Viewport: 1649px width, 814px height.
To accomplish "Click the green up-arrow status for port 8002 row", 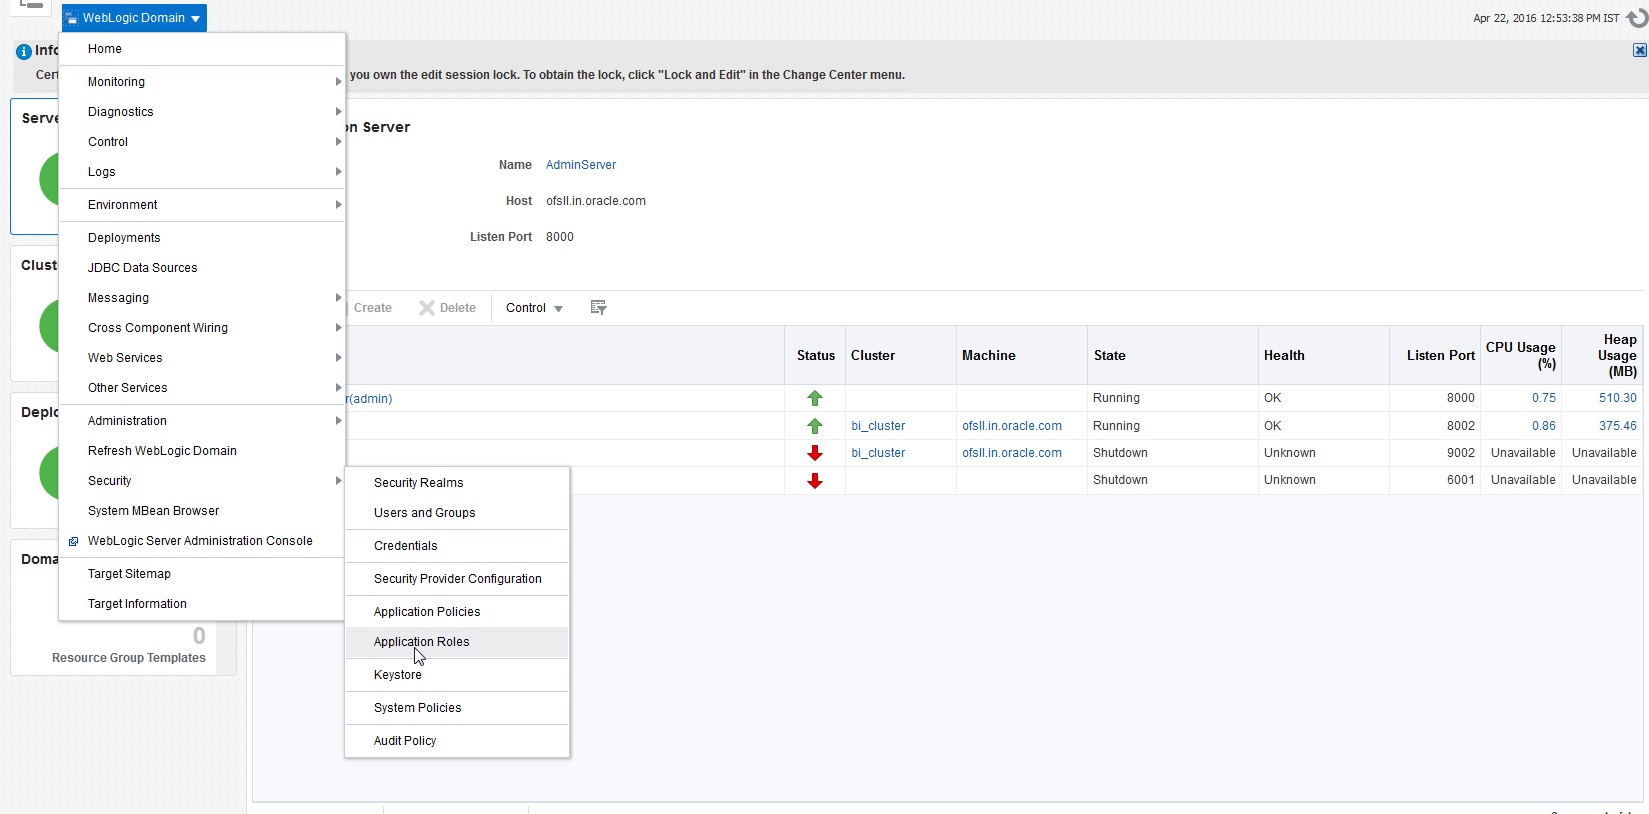I will coord(815,426).
